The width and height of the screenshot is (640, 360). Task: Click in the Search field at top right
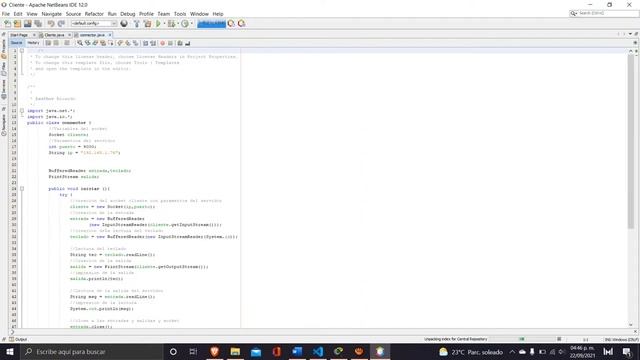[x=604, y=13]
